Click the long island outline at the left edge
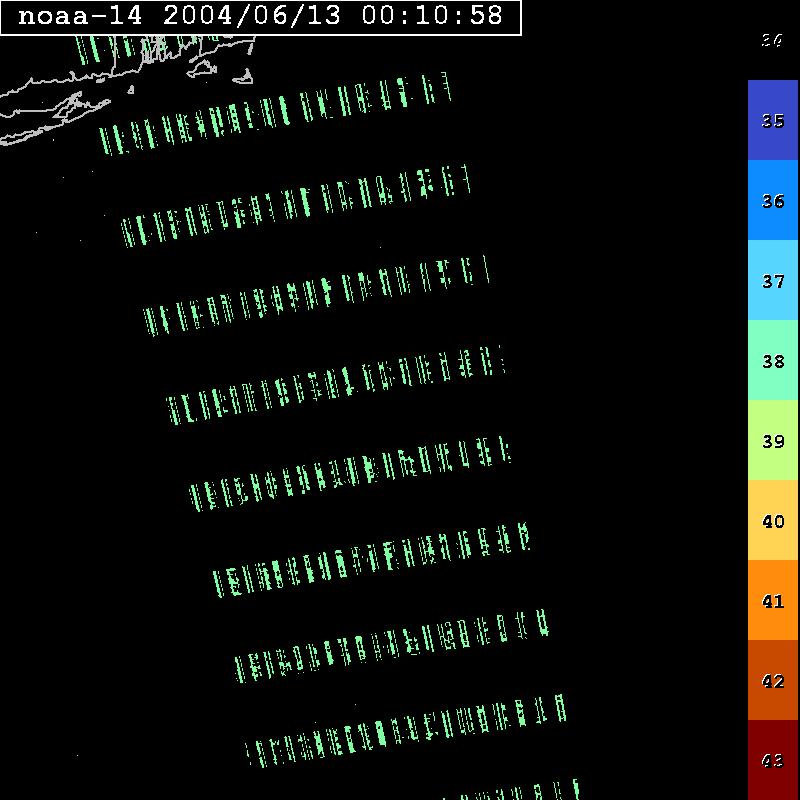This screenshot has height=800, width=800. coord(40,108)
